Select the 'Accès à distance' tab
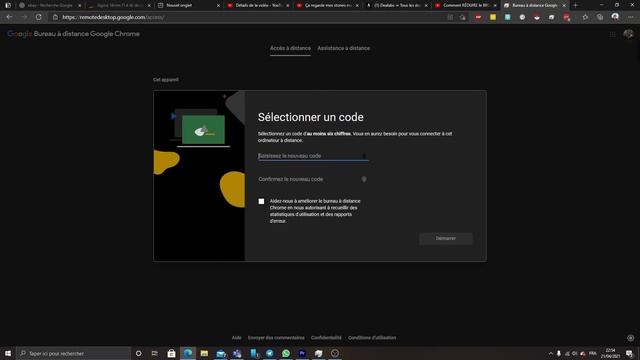This screenshot has width=640, height=360. tap(290, 48)
